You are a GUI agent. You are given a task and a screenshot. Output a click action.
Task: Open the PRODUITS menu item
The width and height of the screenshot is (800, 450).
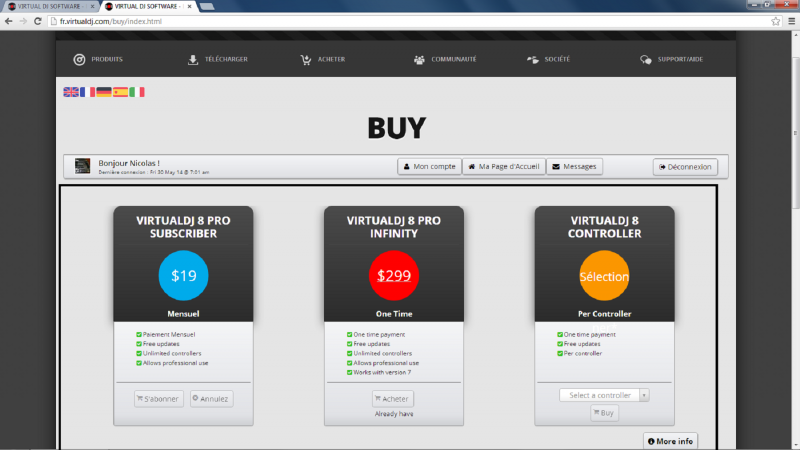coord(107,59)
